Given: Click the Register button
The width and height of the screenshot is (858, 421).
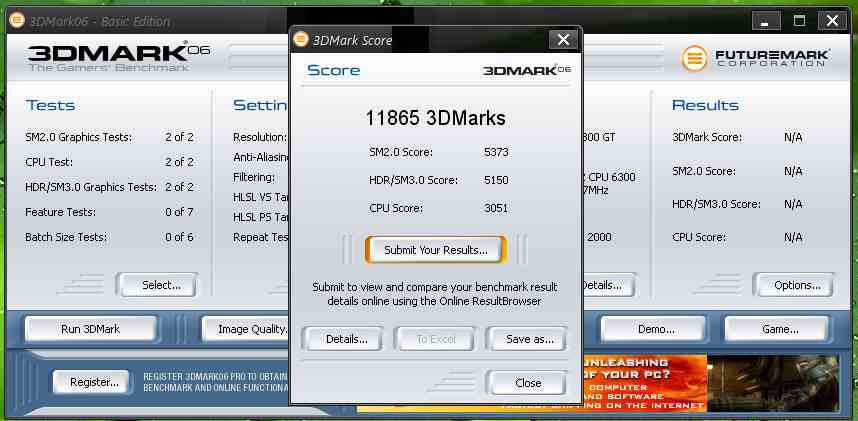Looking at the screenshot, I should tap(92, 382).
